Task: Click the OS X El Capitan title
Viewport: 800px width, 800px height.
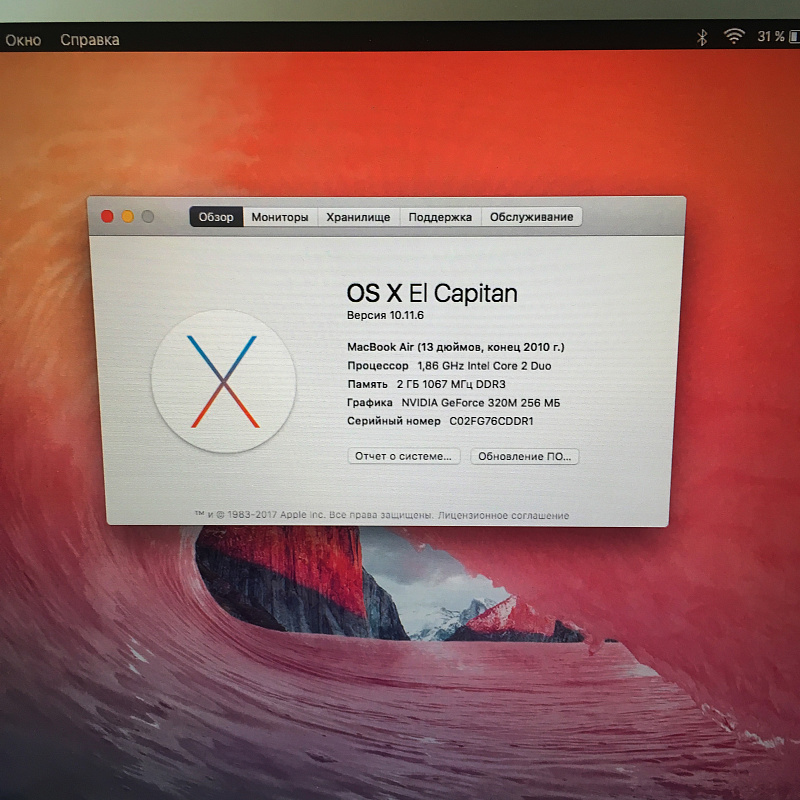Action: click(432, 293)
